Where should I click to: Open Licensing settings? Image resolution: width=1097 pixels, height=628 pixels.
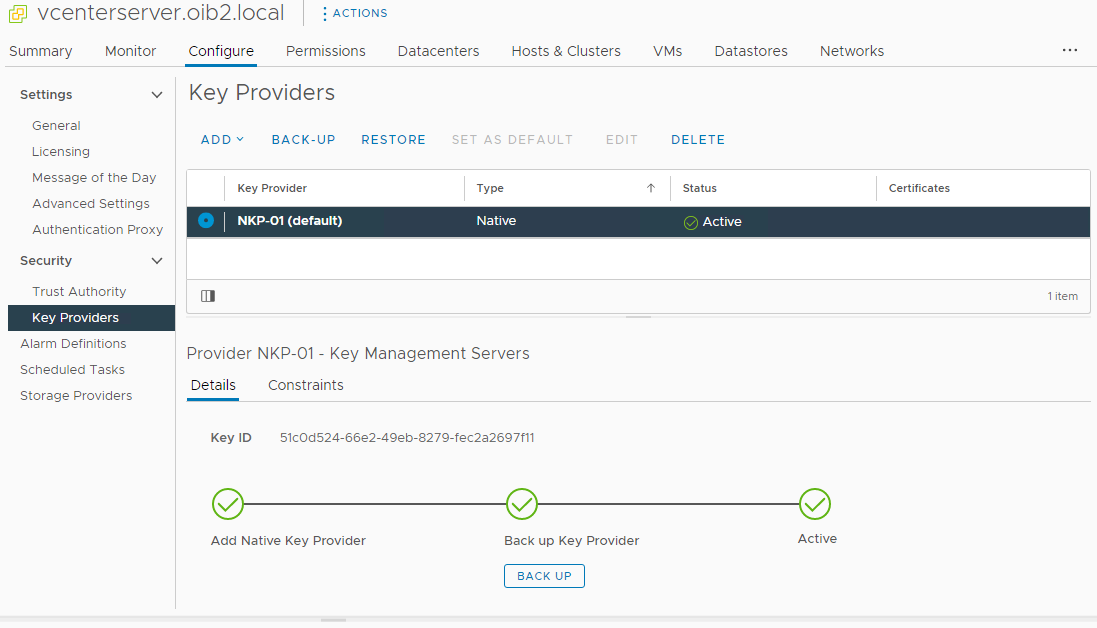coord(61,152)
